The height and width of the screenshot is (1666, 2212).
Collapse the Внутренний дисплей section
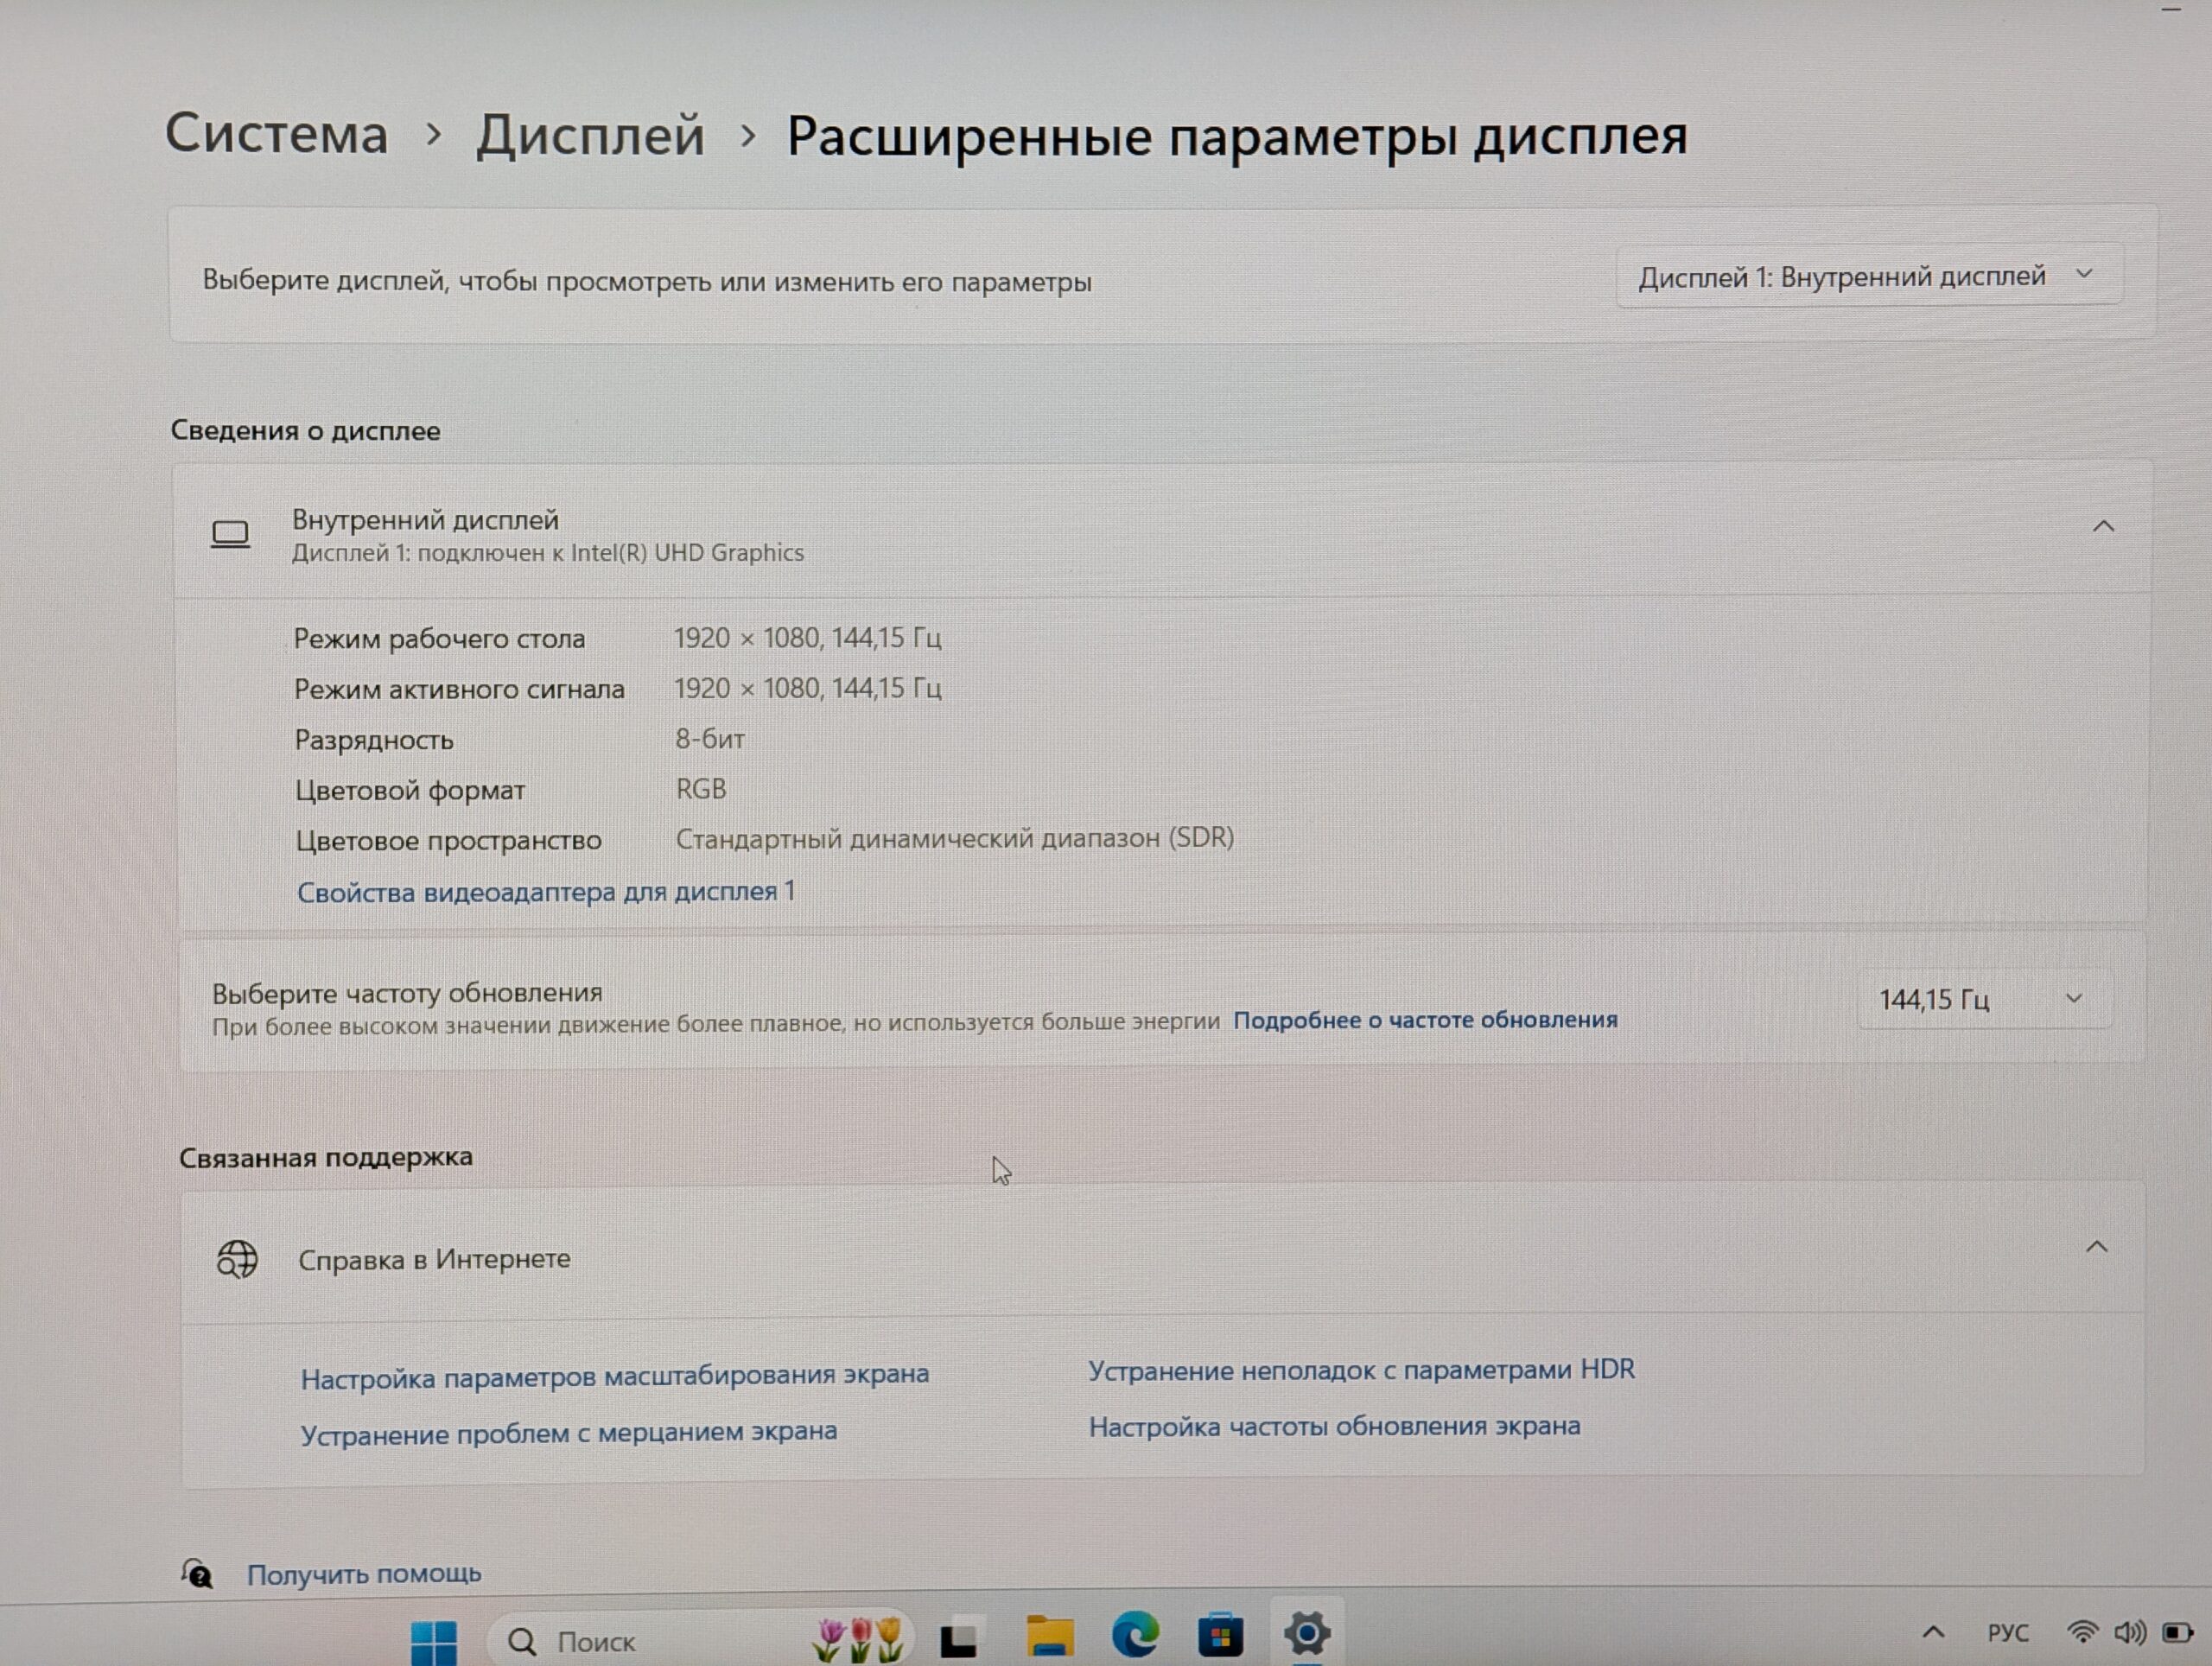(2103, 527)
